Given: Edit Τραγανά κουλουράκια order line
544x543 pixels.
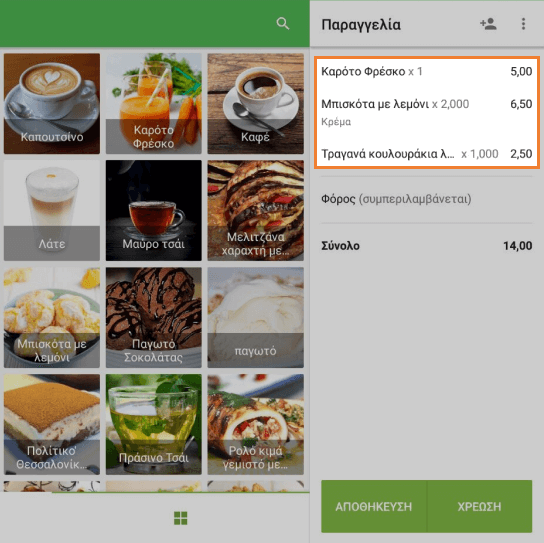Looking at the screenshot, I should click(x=426, y=154).
